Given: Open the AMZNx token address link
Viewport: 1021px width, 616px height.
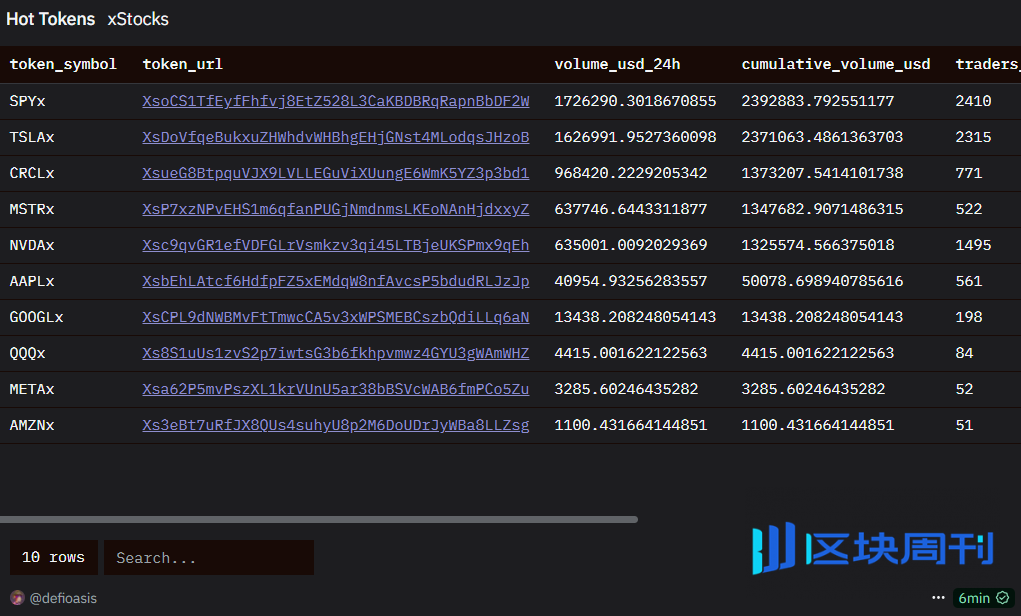Looking at the screenshot, I should click(335, 425).
